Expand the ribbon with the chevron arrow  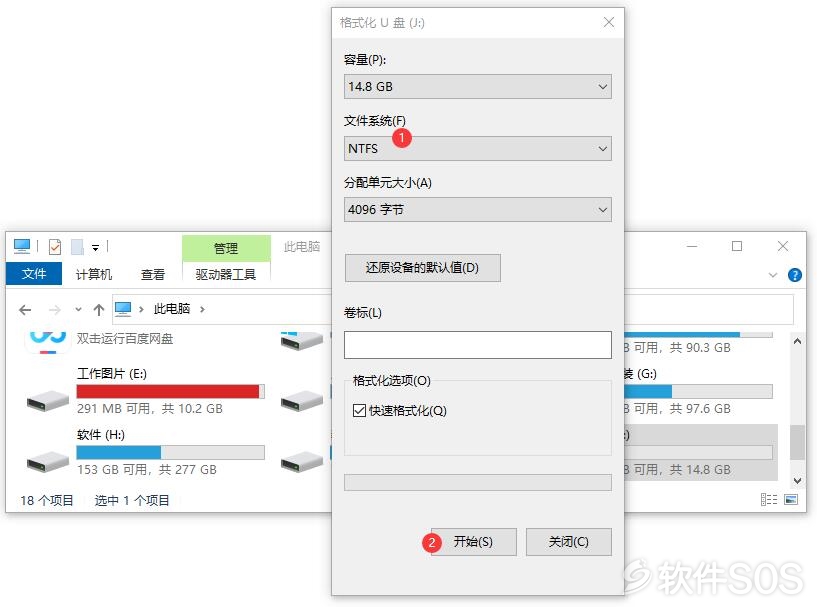pos(773,275)
